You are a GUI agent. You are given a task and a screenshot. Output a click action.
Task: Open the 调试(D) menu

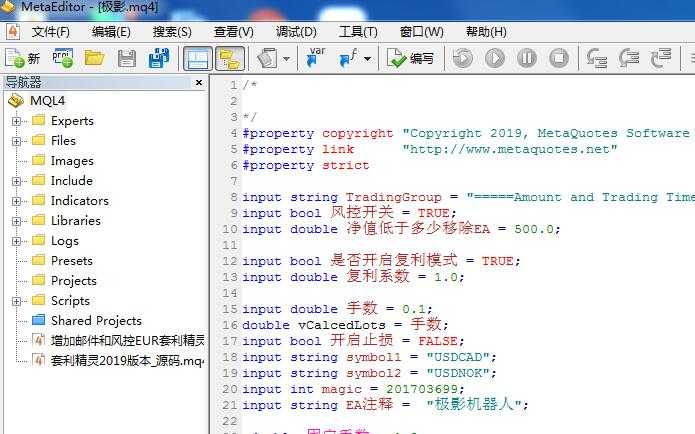pos(296,32)
